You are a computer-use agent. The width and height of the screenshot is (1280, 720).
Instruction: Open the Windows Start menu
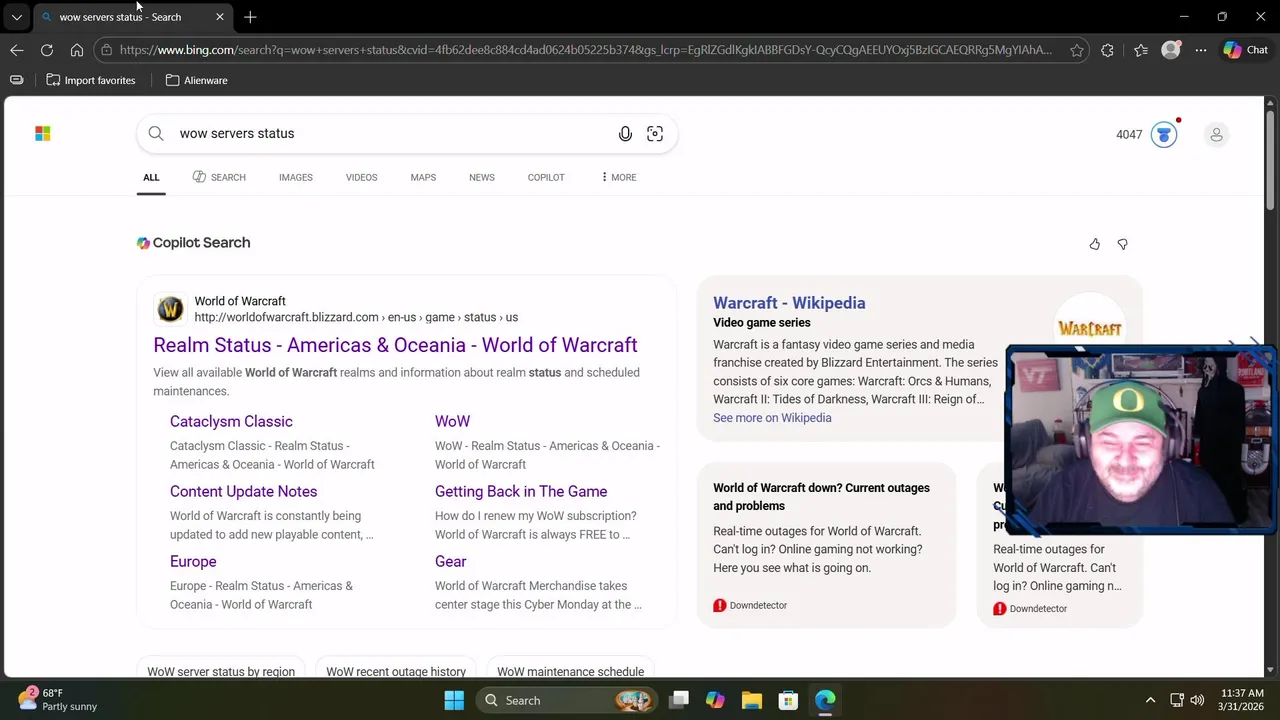click(454, 700)
